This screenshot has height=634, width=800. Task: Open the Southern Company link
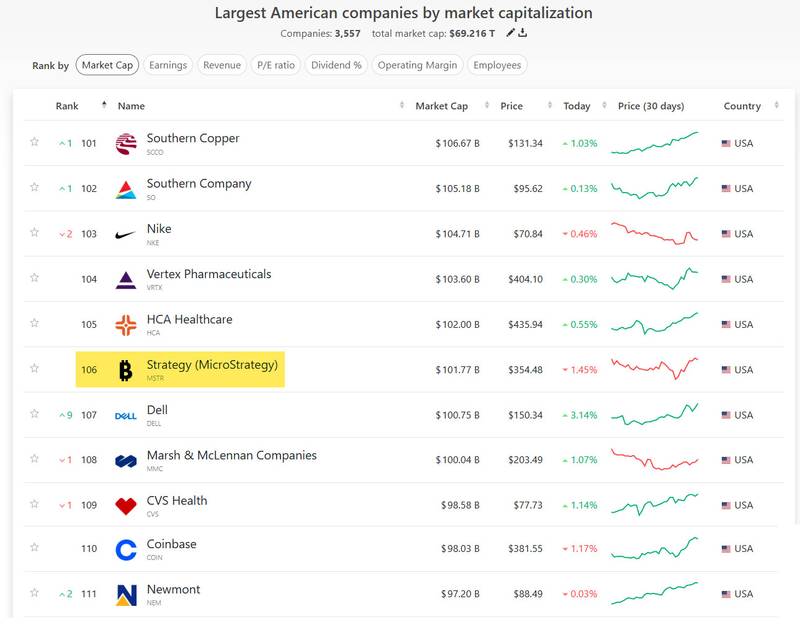pos(199,184)
